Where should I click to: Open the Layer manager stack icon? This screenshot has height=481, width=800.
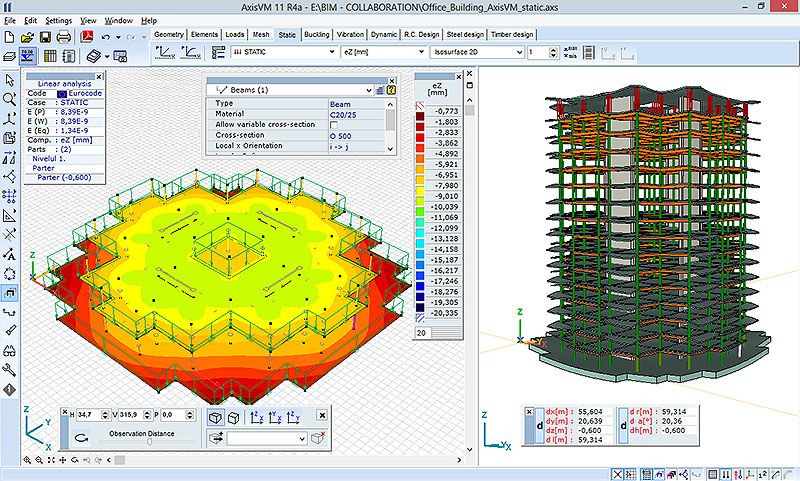(x=9, y=56)
